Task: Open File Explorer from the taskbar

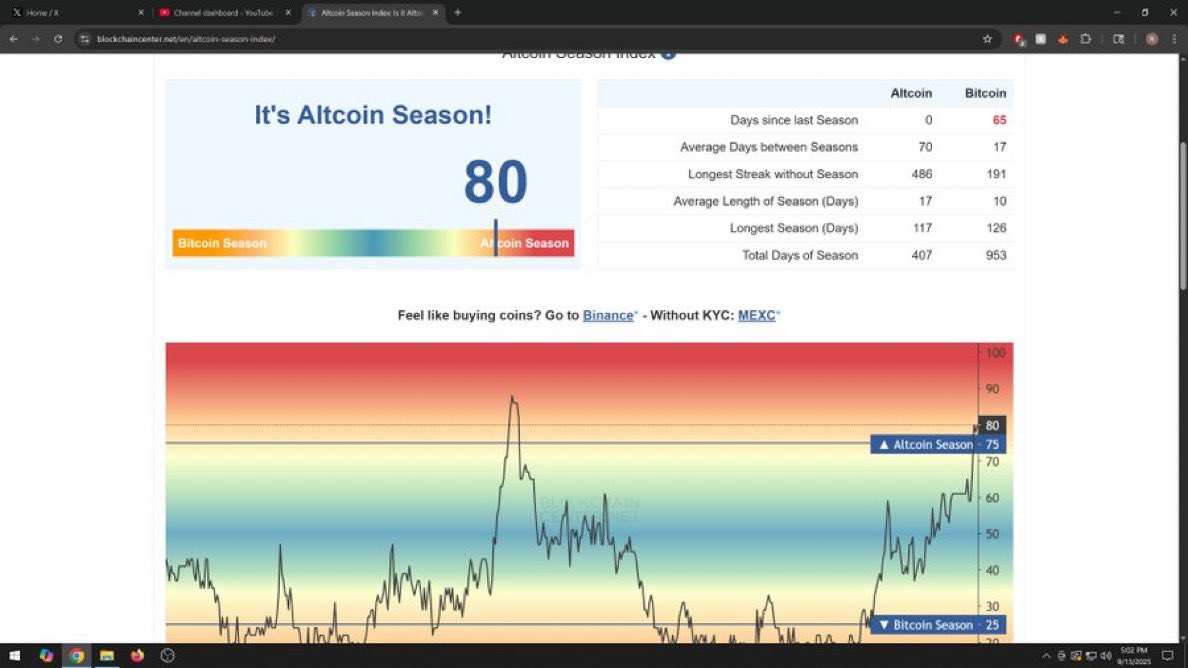Action: pos(107,655)
